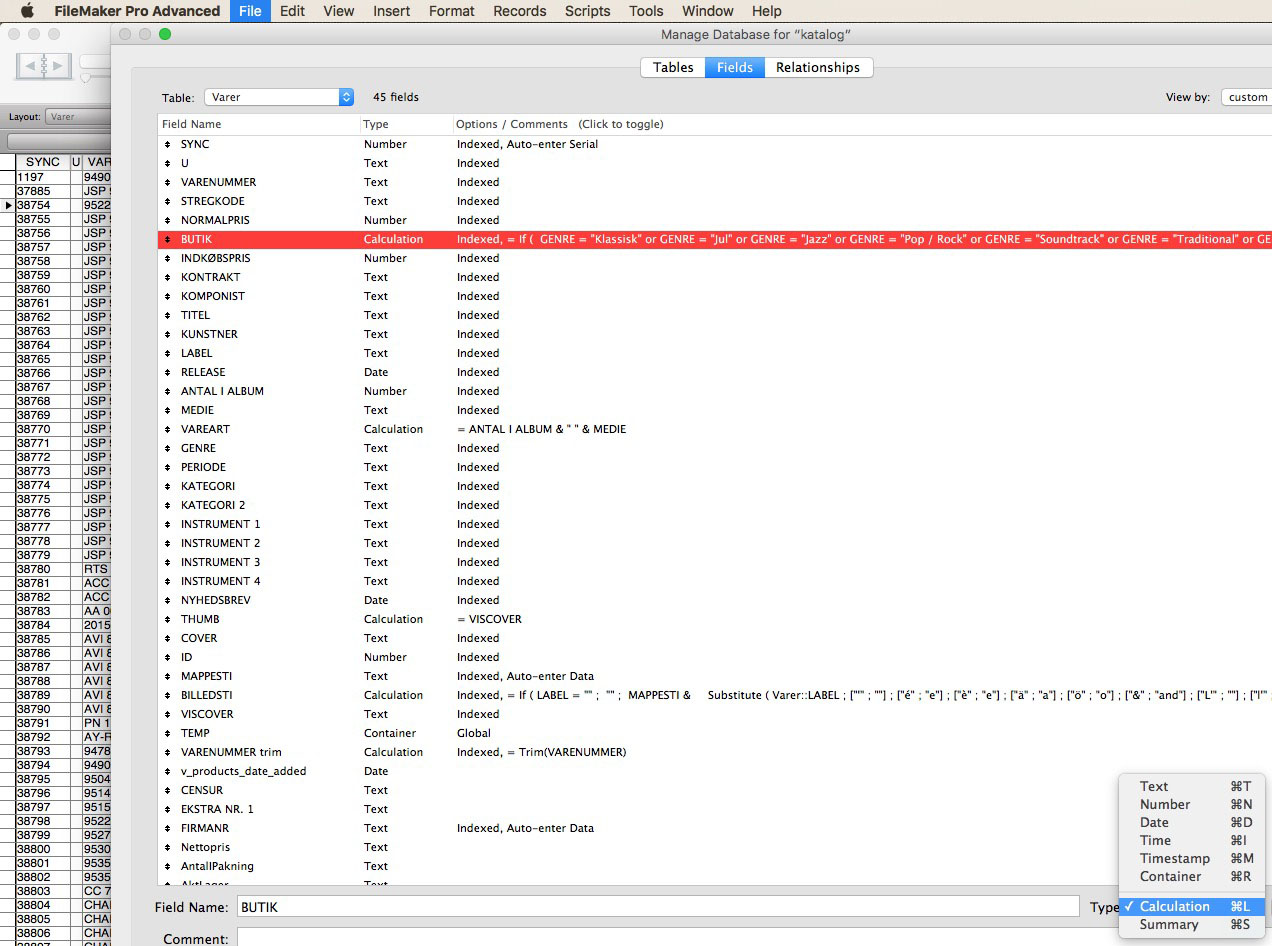Click the reorder handle of STREGKODE field
This screenshot has height=946, width=1272.
(x=168, y=201)
